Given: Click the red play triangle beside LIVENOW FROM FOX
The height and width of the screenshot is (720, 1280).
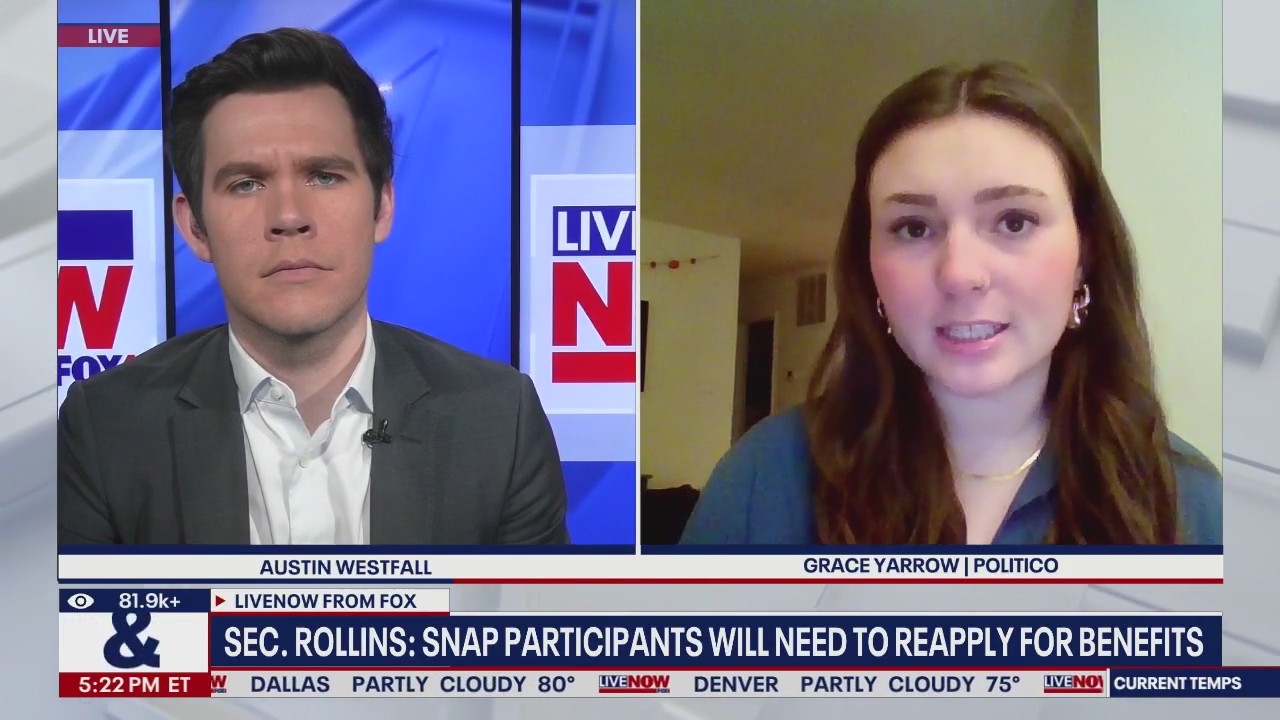Looking at the screenshot, I should (219, 602).
